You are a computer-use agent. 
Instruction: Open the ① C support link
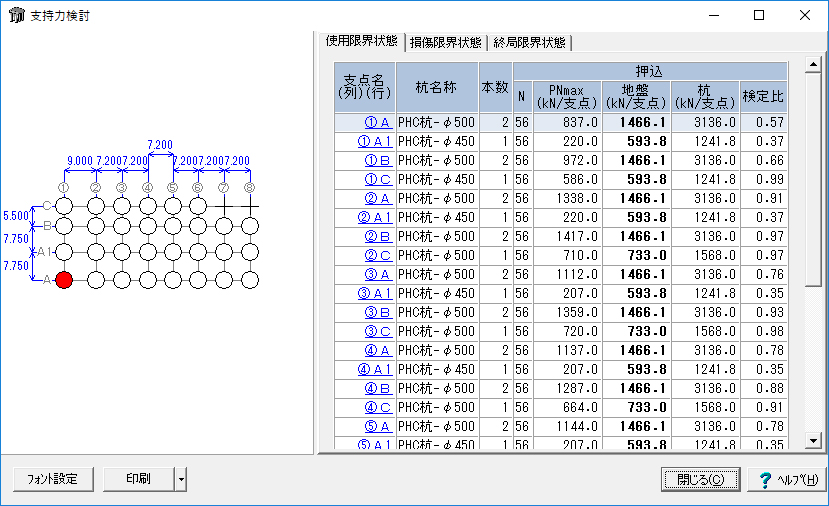click(378, 180)
